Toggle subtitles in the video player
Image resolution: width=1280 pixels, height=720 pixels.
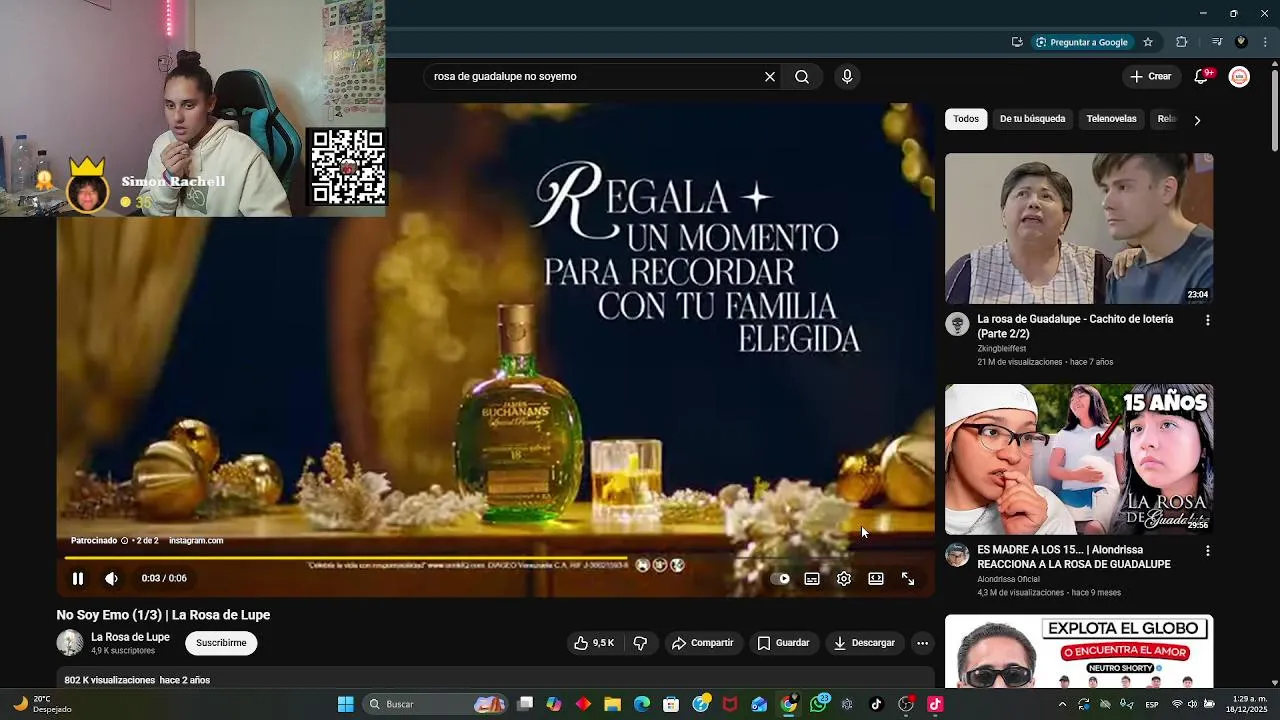(x=812, y=578)
